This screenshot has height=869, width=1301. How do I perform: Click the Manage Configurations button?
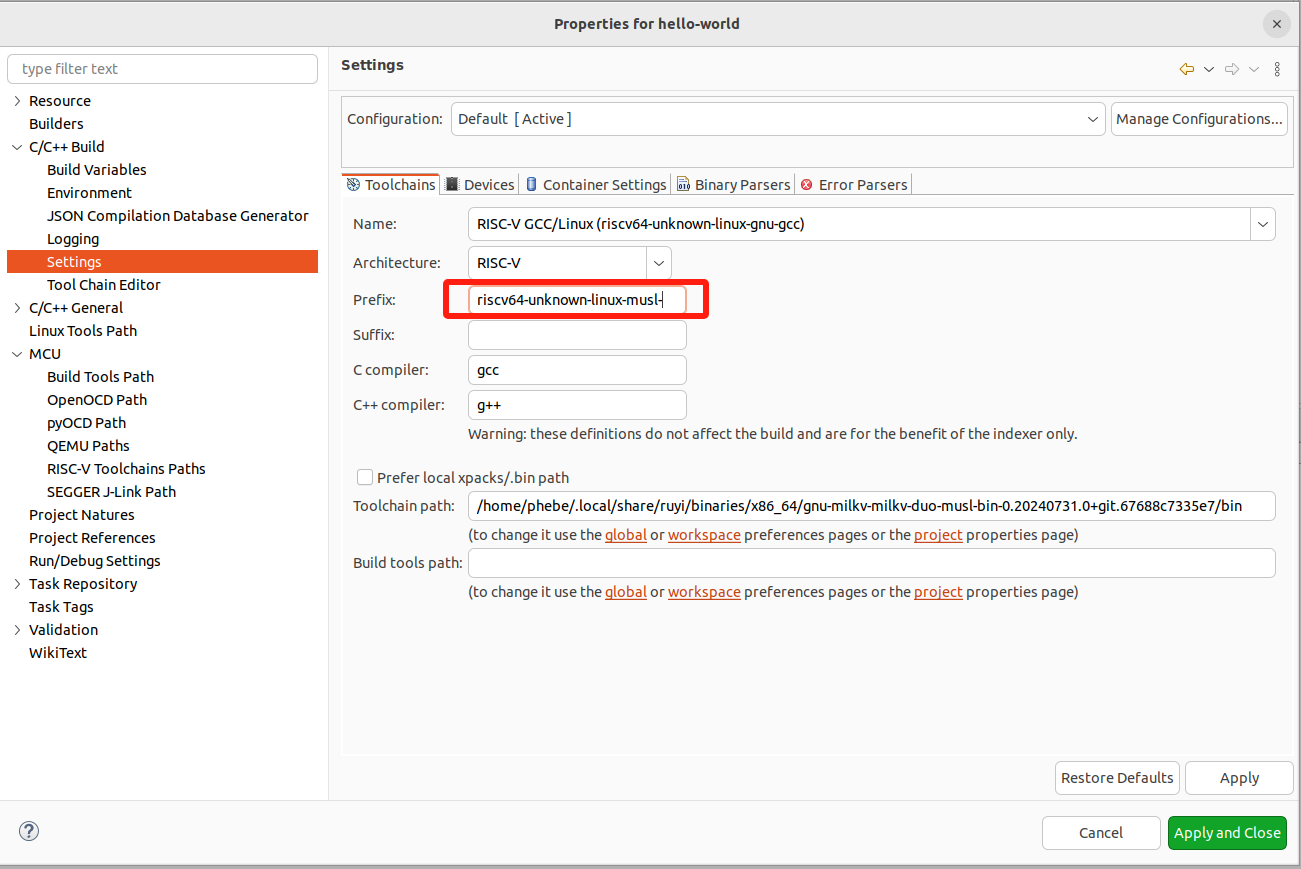pyautogui.click(x=1199, y=119)
